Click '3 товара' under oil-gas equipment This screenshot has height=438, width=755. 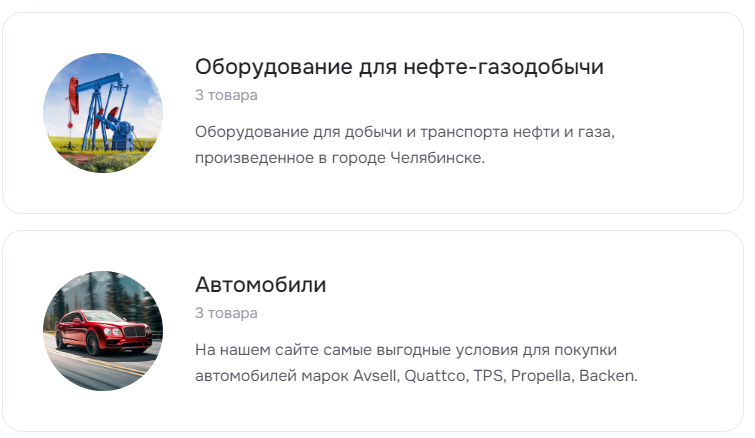226,95
